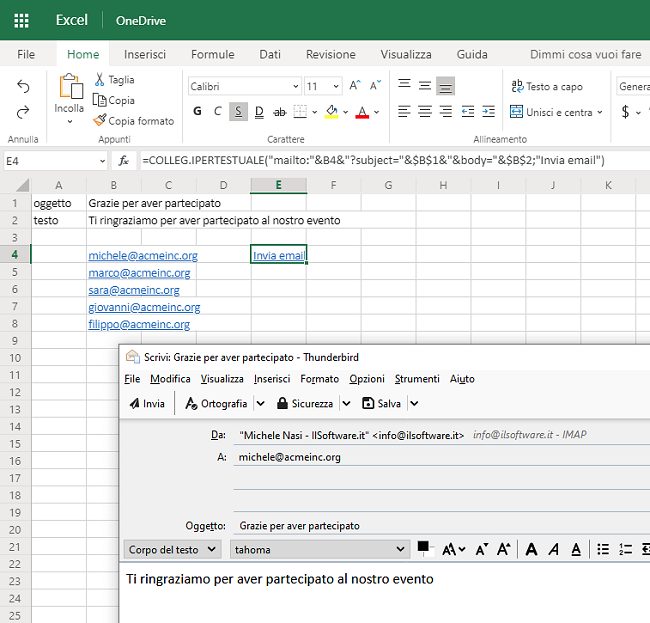
Task: Toggle bold G formatting in Excel
Action: [197, 112]
